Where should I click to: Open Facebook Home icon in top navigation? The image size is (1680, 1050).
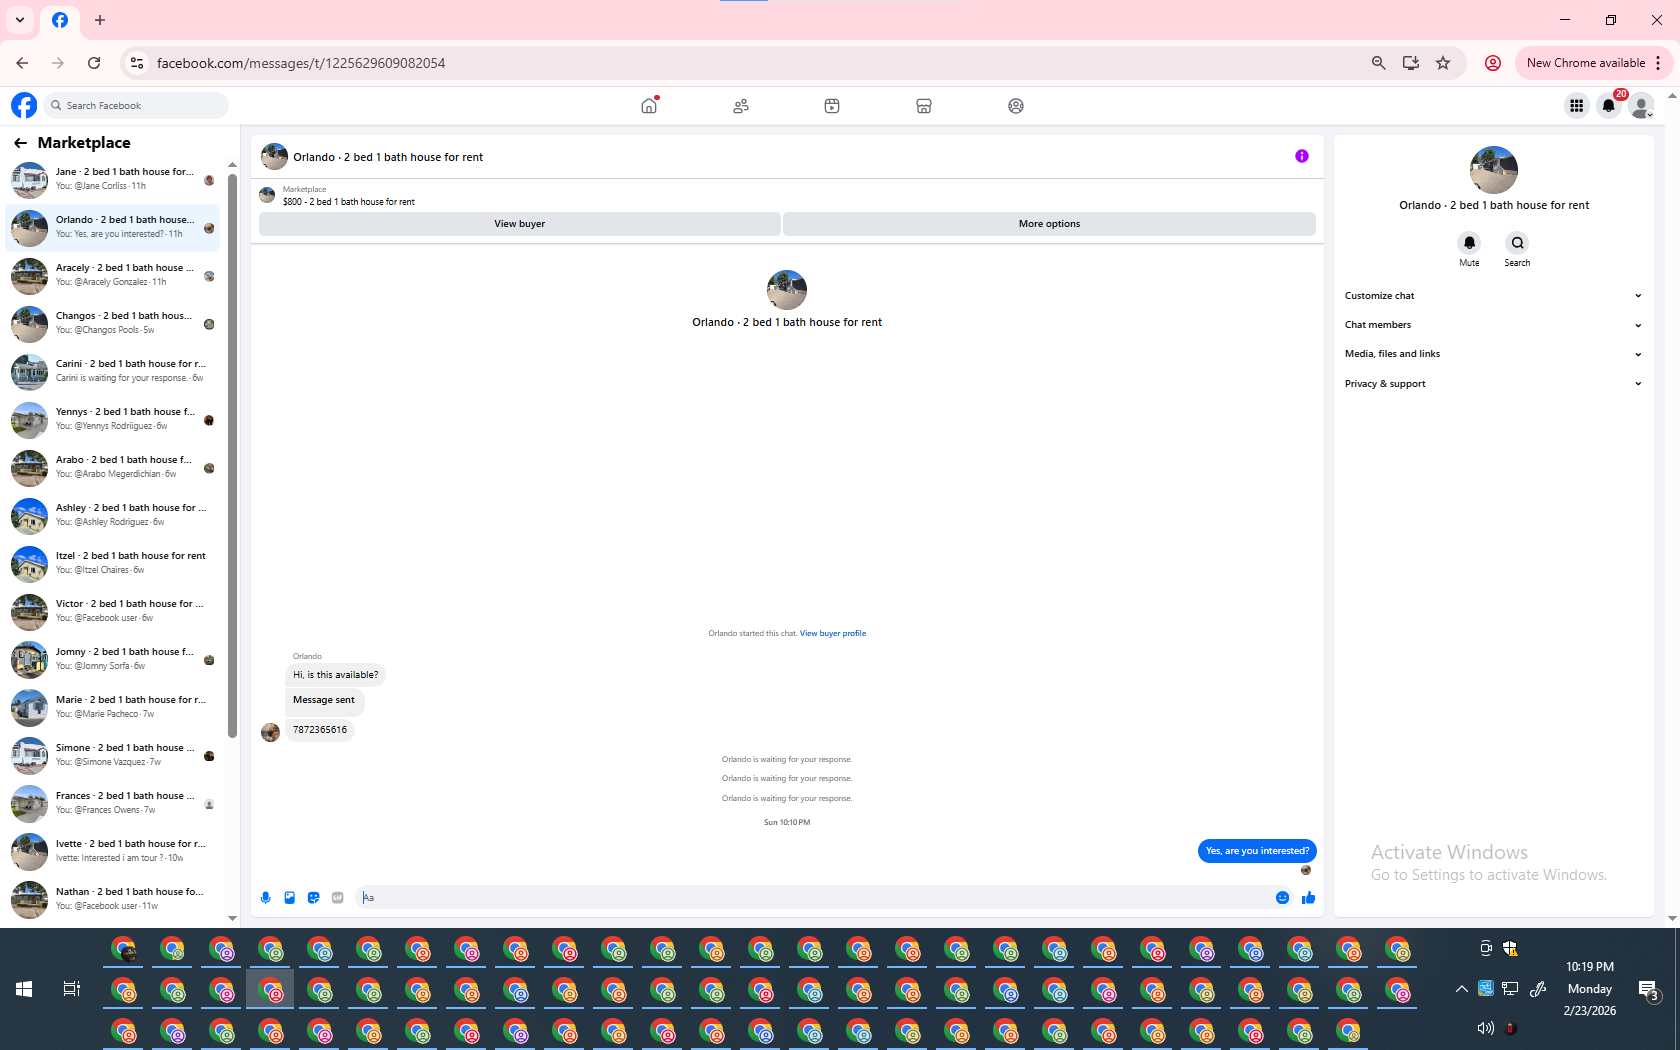(649, 106)
